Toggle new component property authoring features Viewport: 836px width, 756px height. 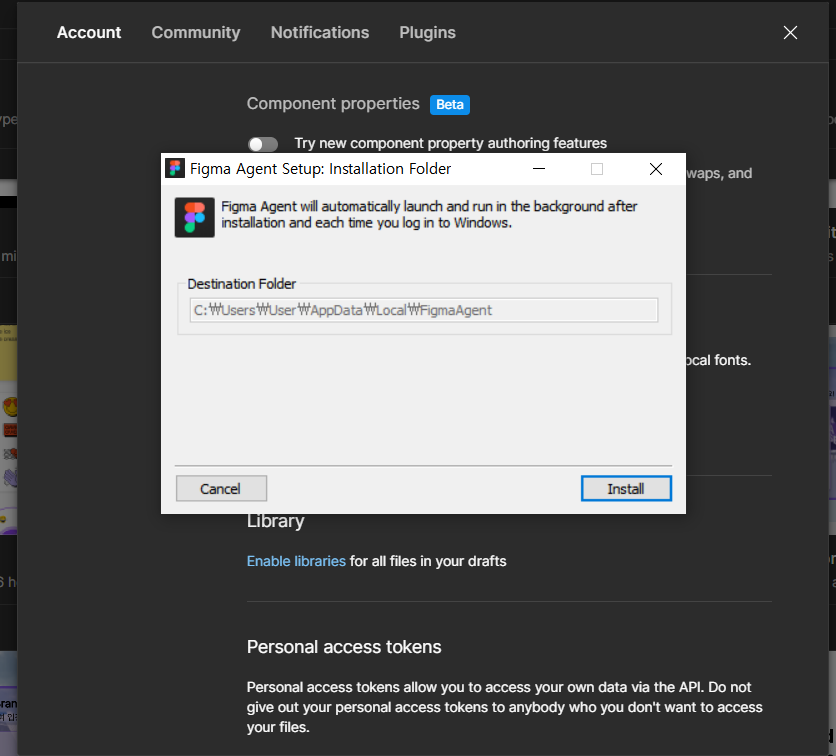[263, 144]
